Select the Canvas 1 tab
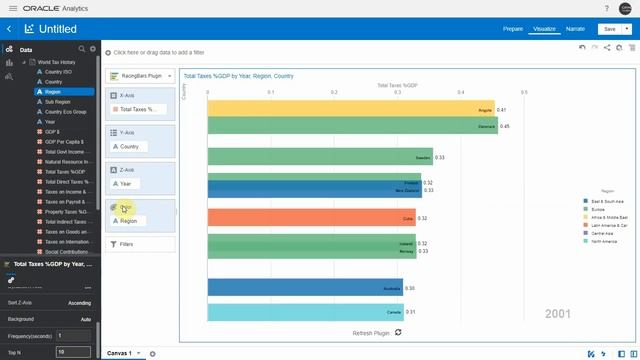 119,353
